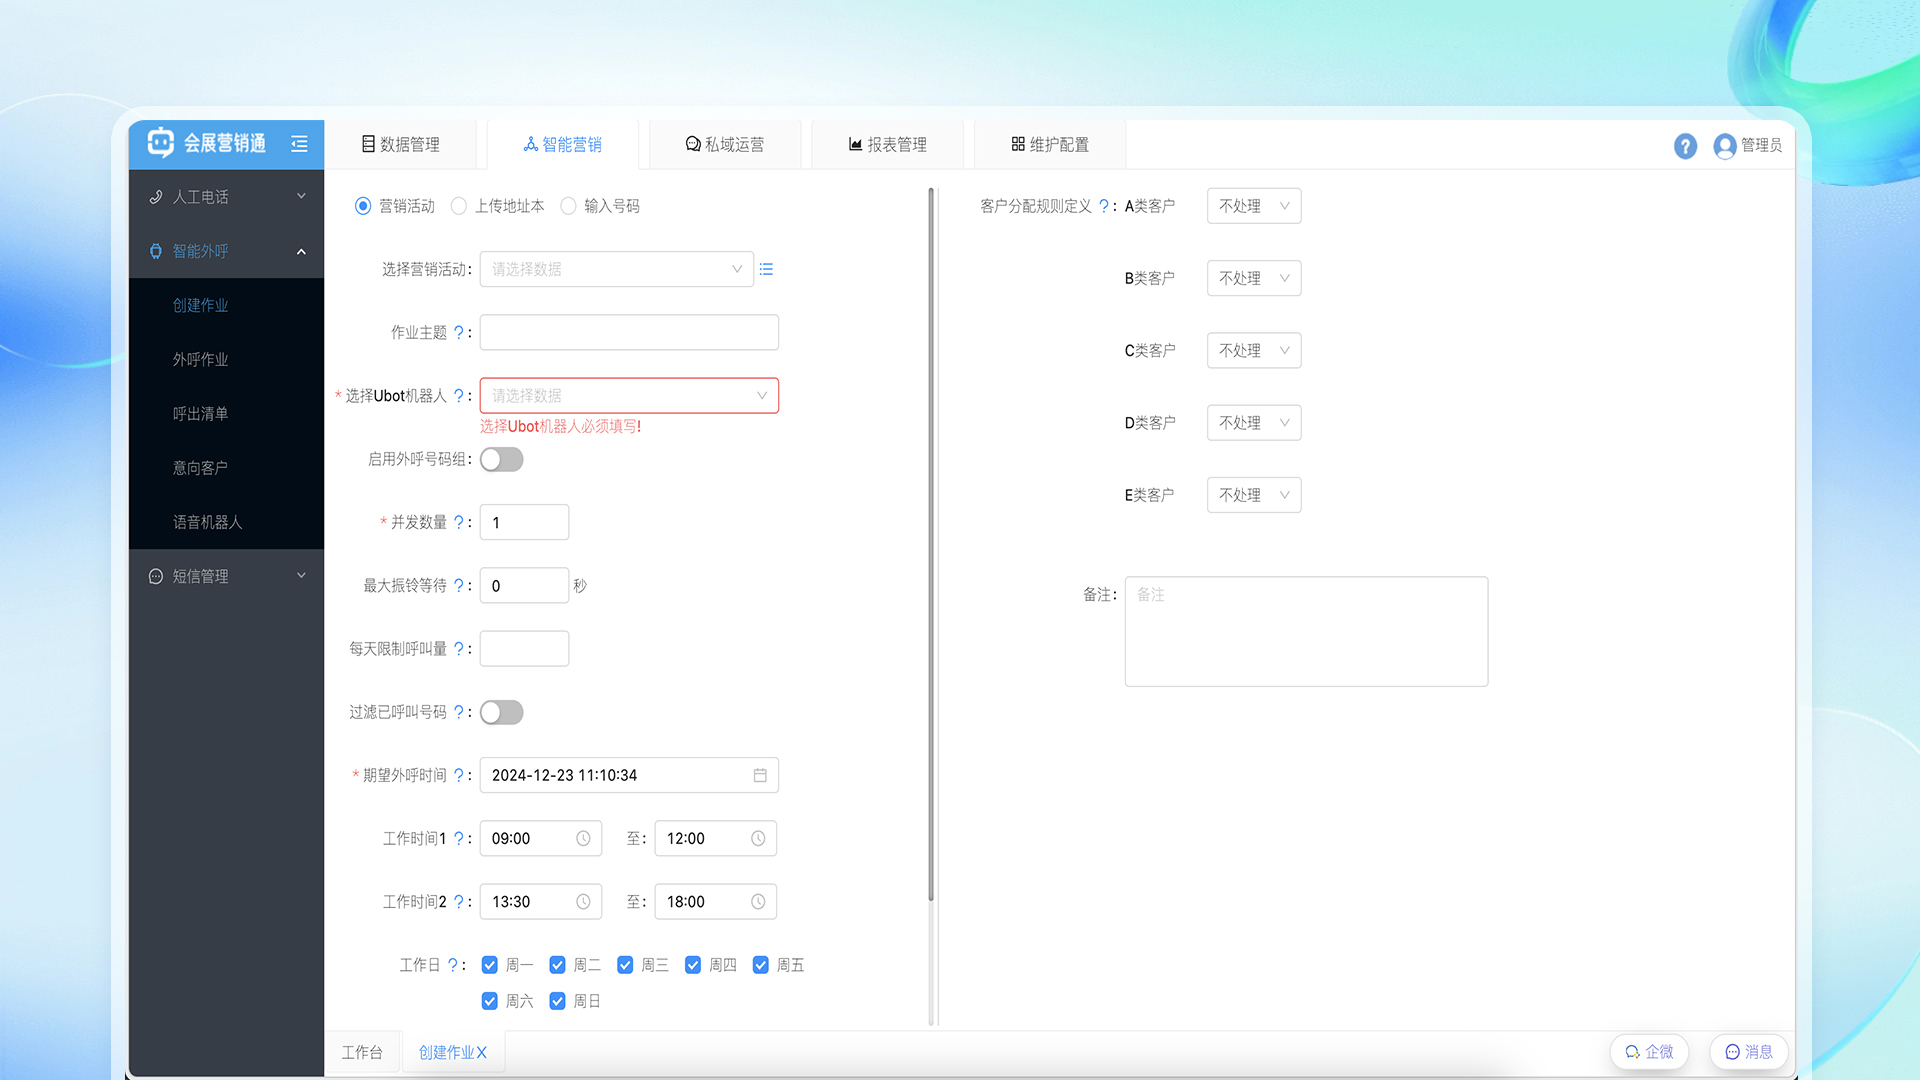Click the 企微 button
The height and width of the screenshot is (1080, 1920).
[x=1649, y=1052]
